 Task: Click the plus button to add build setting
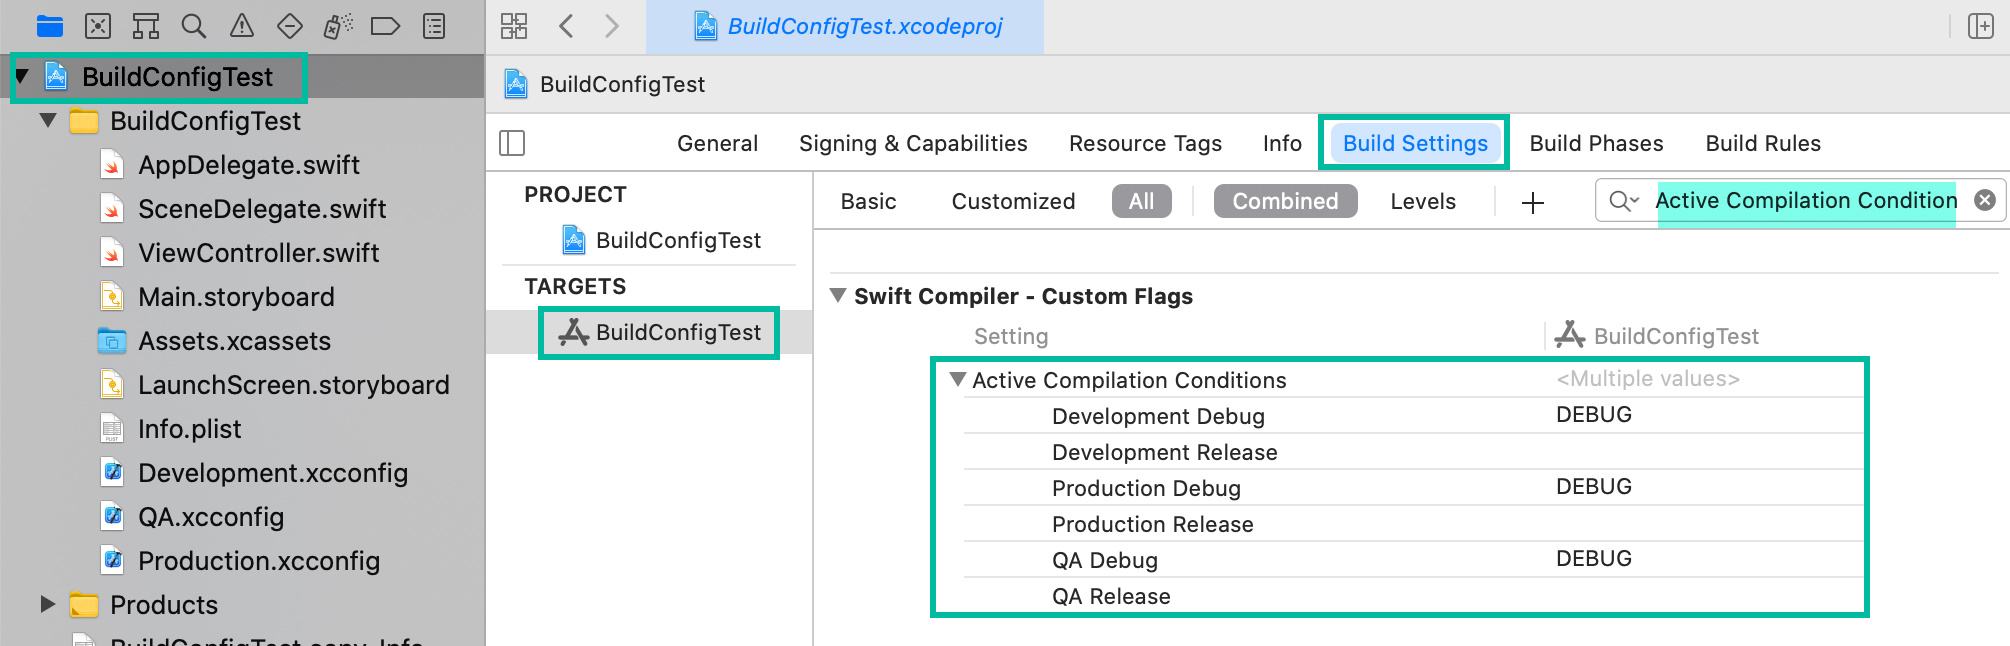click(1532, 203)
